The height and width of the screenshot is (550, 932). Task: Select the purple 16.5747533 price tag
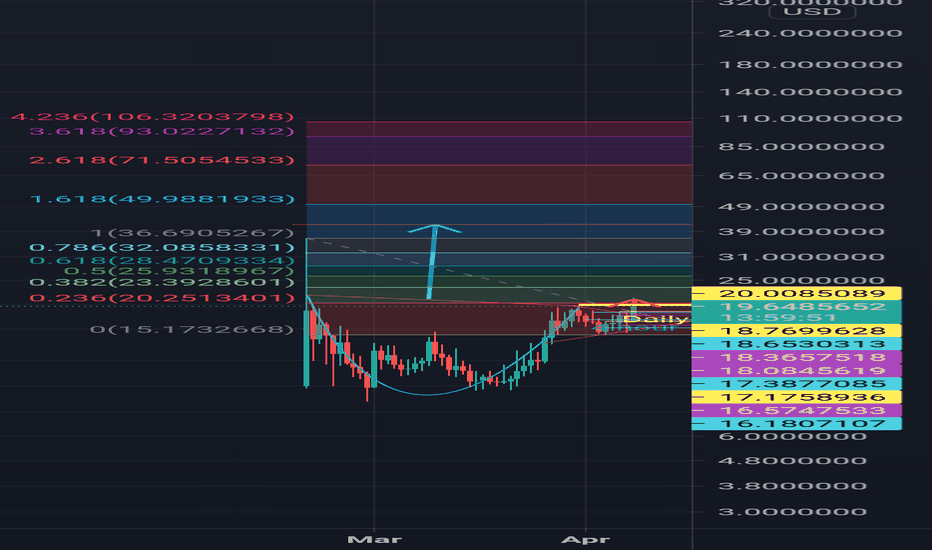pyautogui.click(x=796, y=410)
